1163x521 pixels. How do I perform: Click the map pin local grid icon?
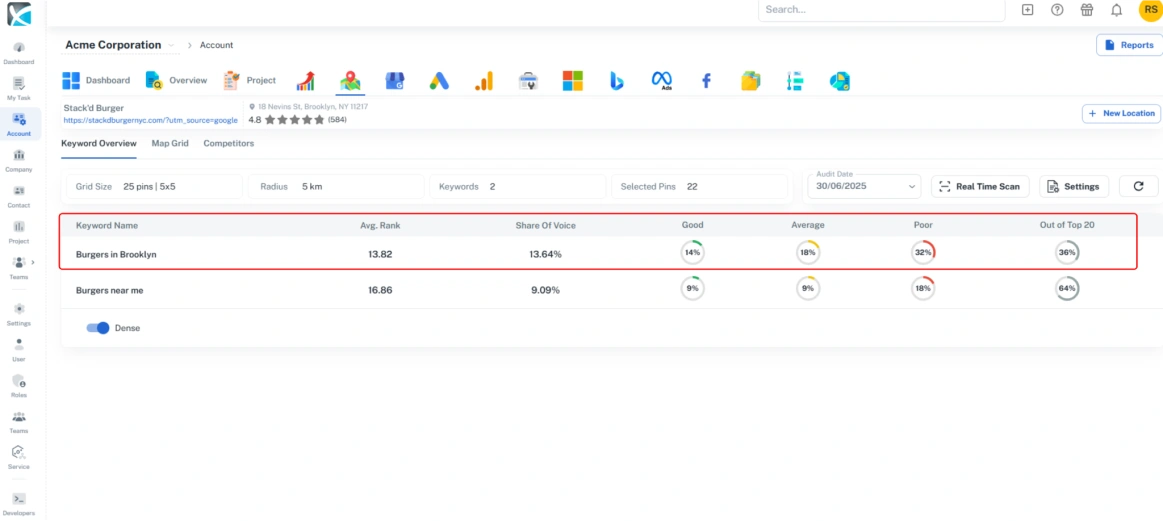coord(350,81)
